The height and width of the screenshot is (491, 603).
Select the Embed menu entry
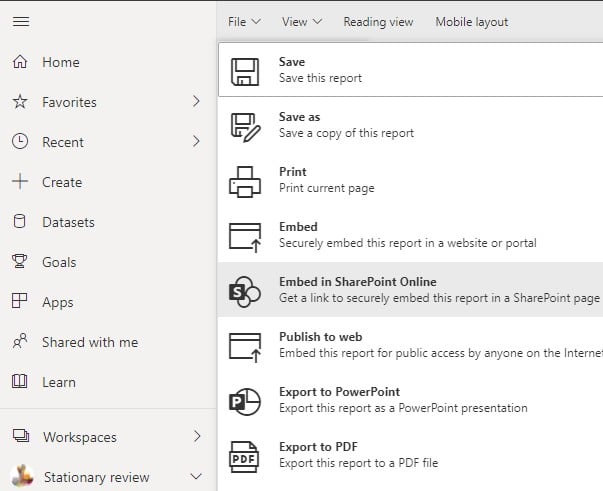[x=410, y=235]
